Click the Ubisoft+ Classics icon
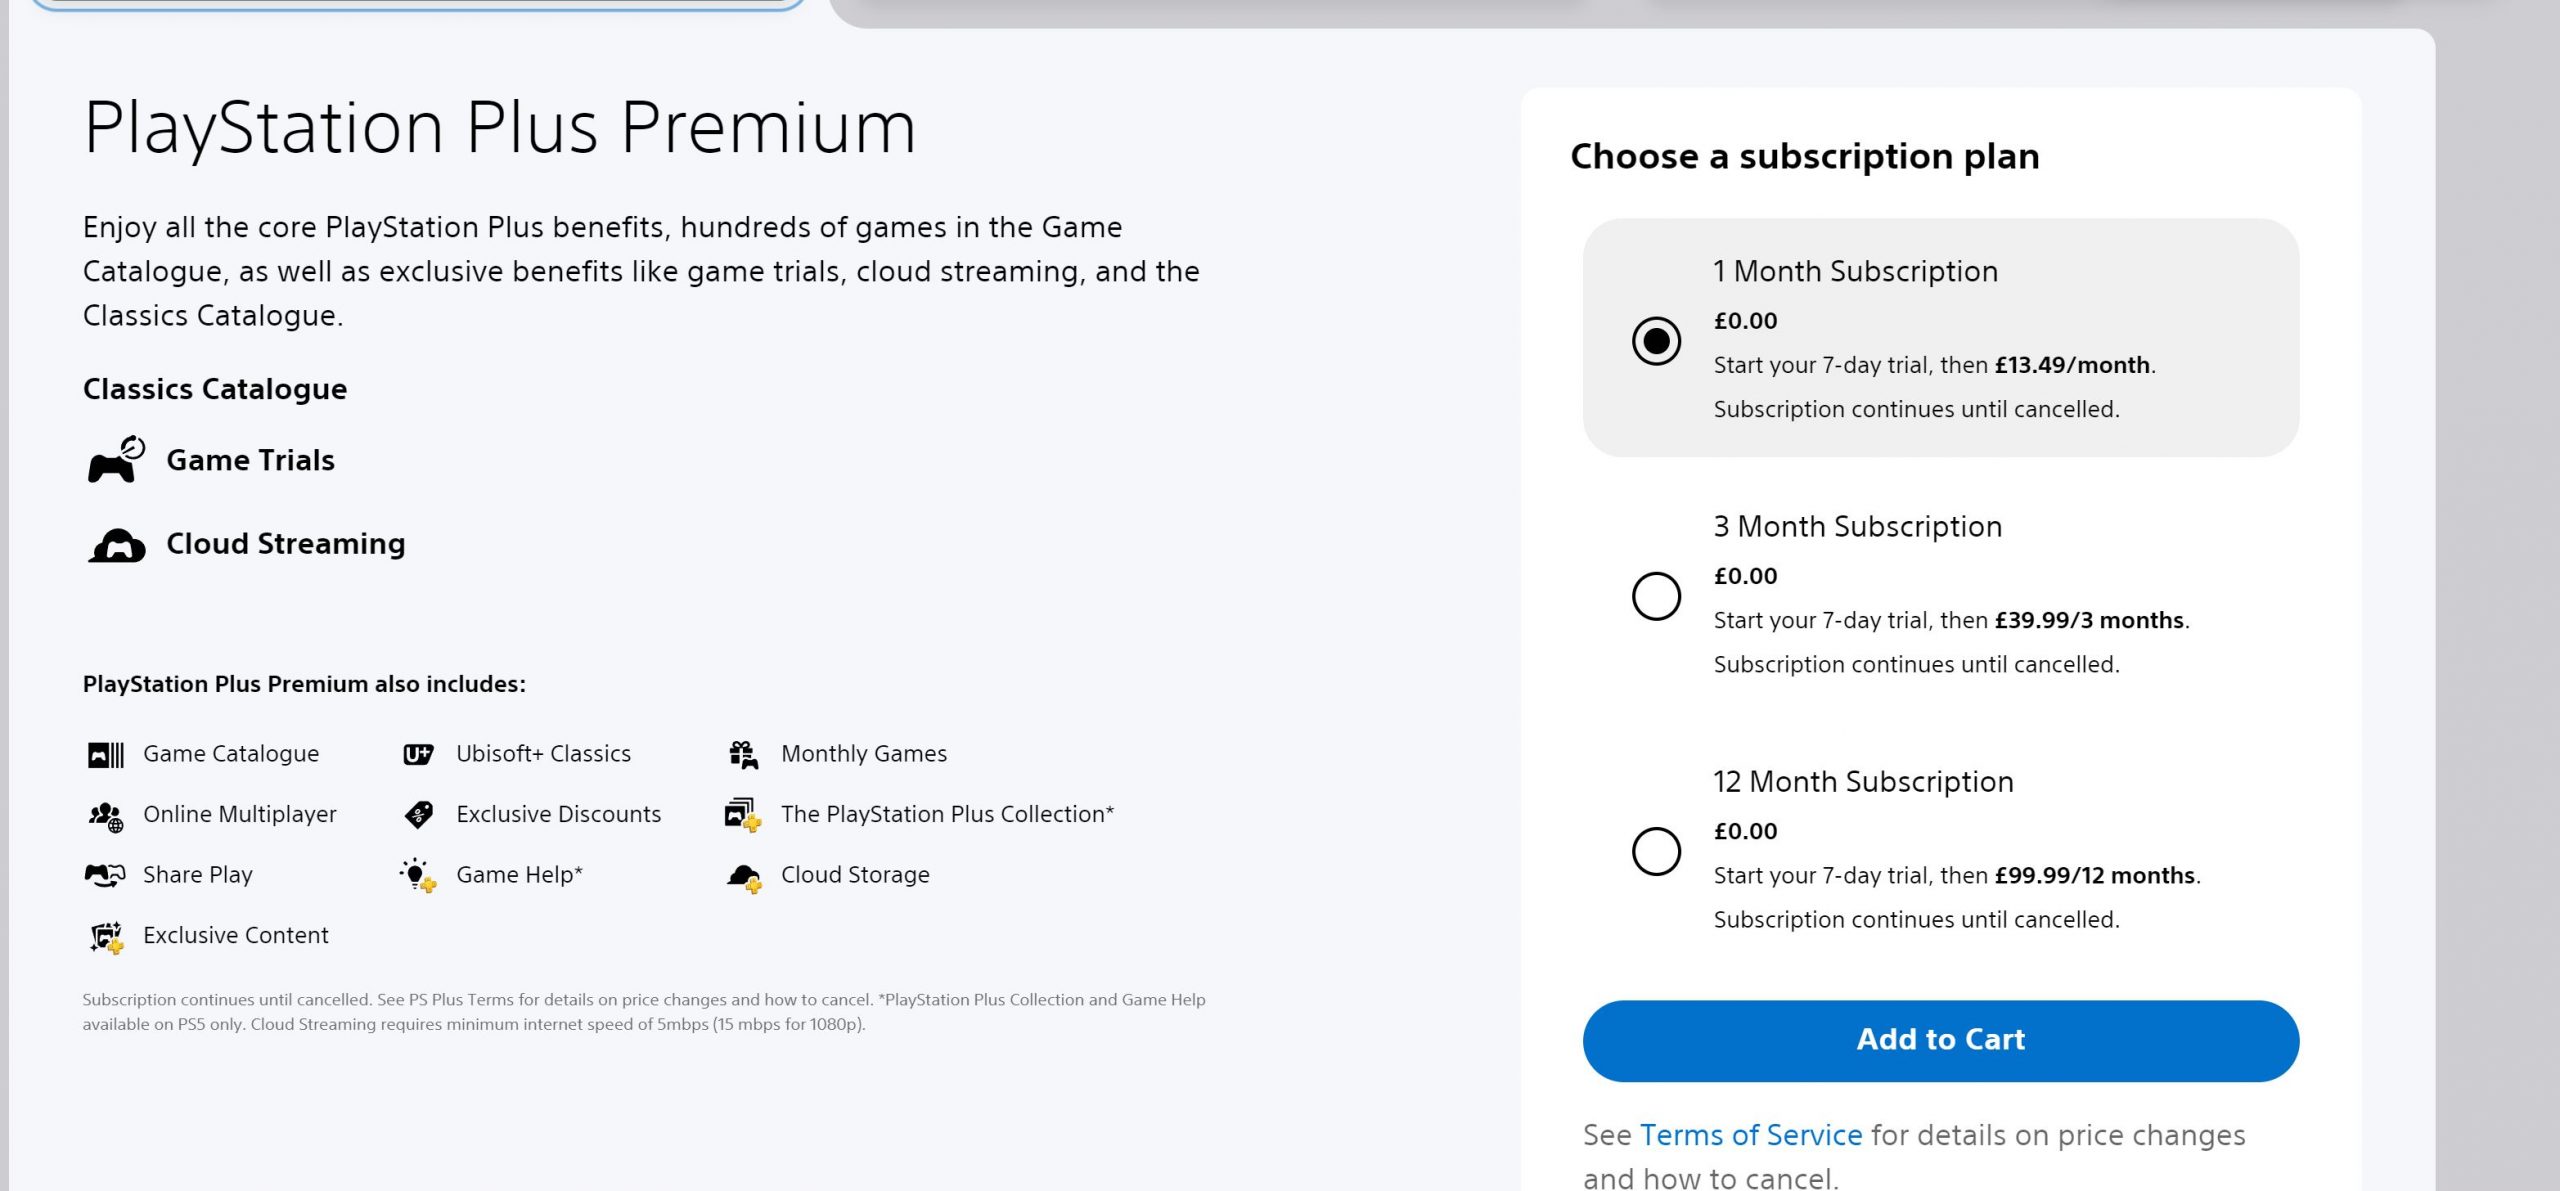The image size is (2560, 1191). point(420,753)
